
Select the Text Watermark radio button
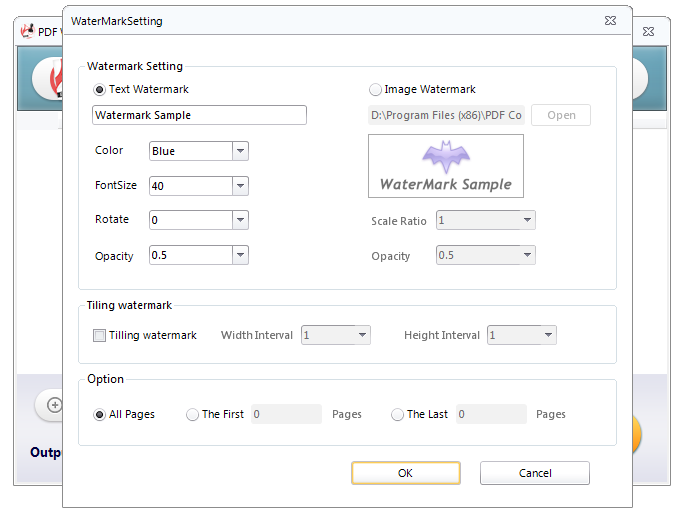99,89
